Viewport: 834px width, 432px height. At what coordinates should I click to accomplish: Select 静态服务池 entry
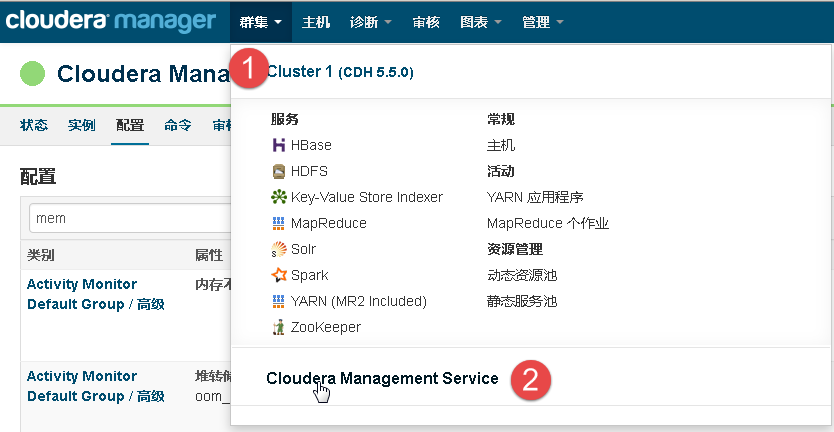click(522, 302)
